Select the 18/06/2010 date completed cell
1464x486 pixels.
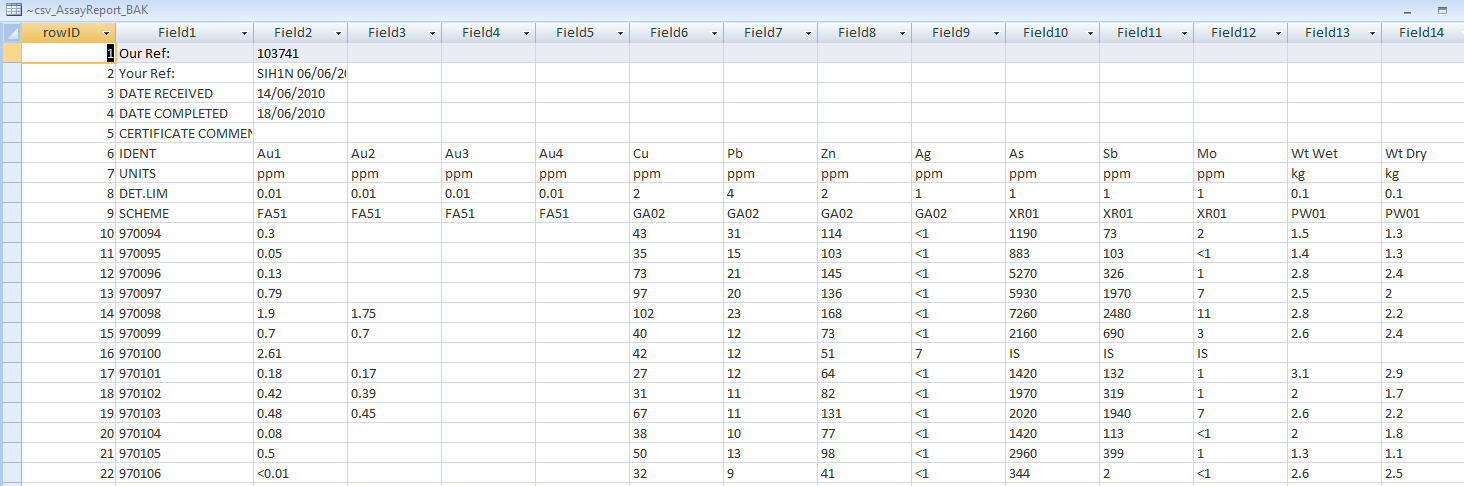300,113
